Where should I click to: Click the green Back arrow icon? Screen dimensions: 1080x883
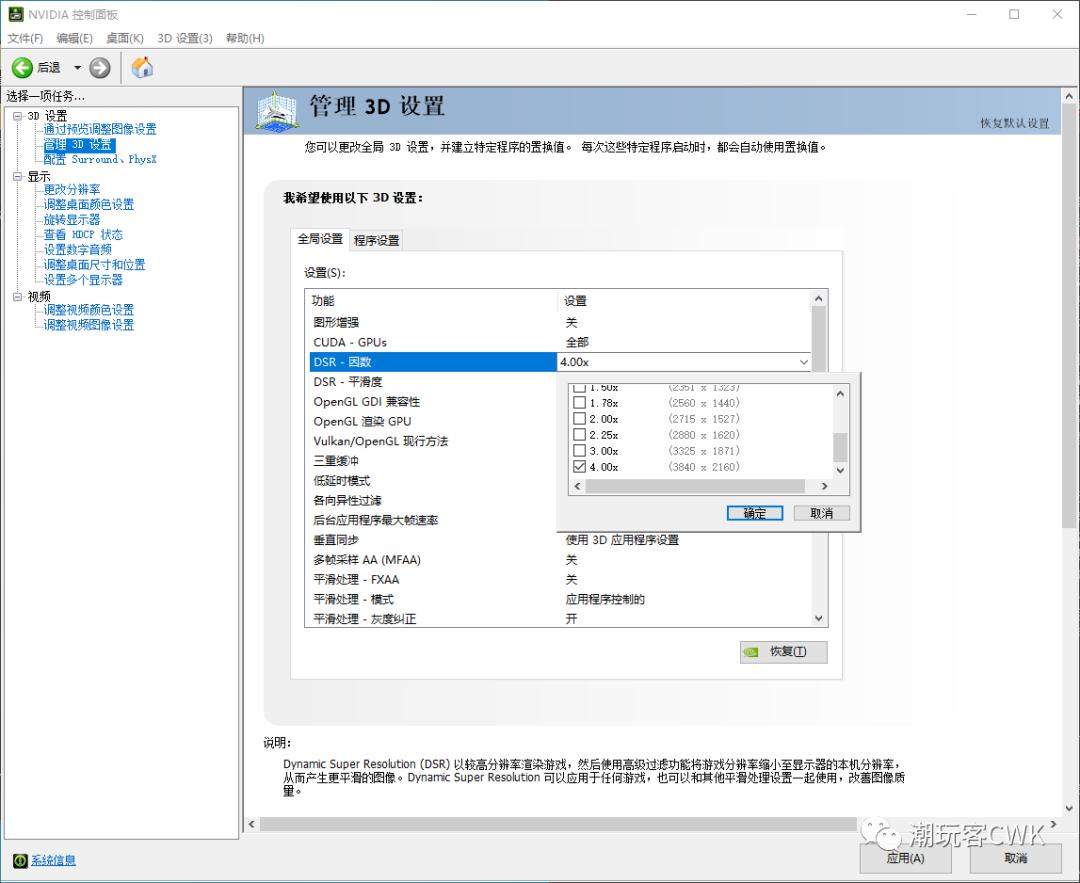(22, 67)
